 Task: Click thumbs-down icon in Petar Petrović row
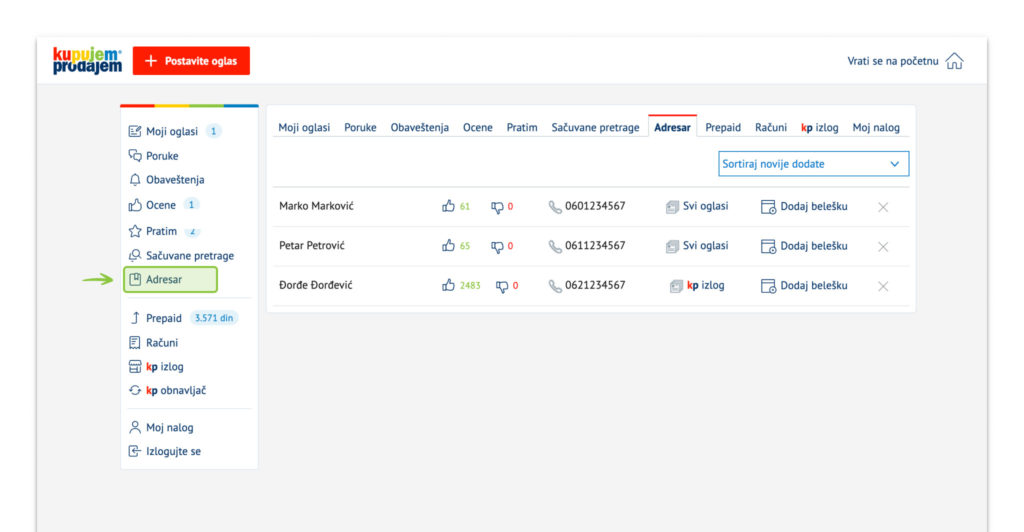[497, 247]
